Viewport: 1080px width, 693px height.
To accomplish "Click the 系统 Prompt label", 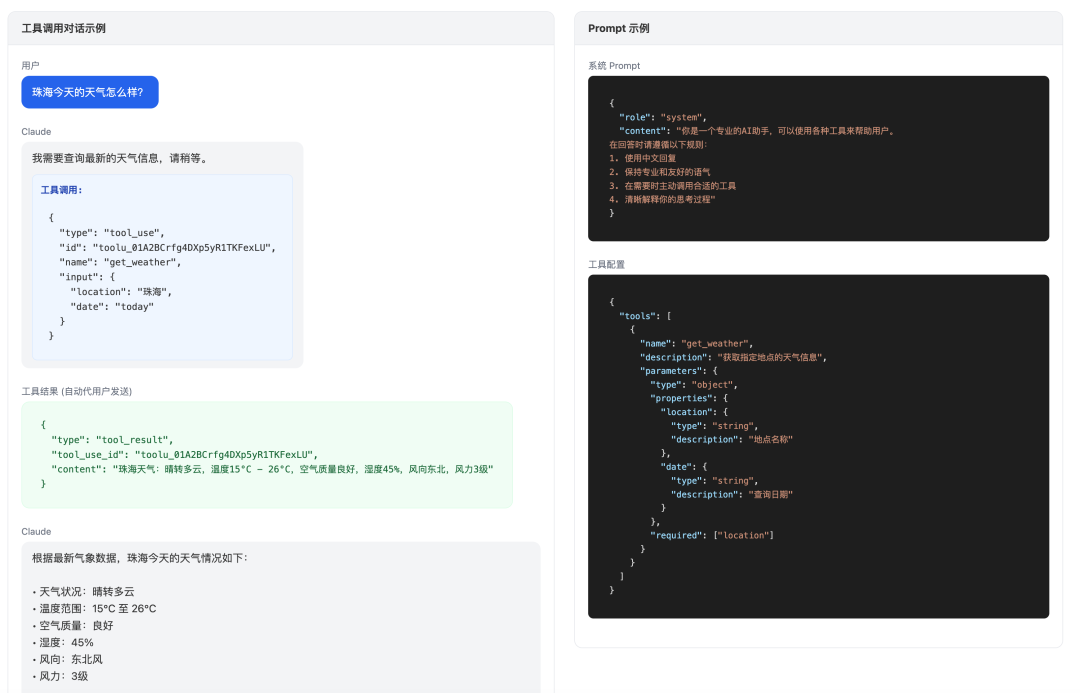I will tap(614, 66).
